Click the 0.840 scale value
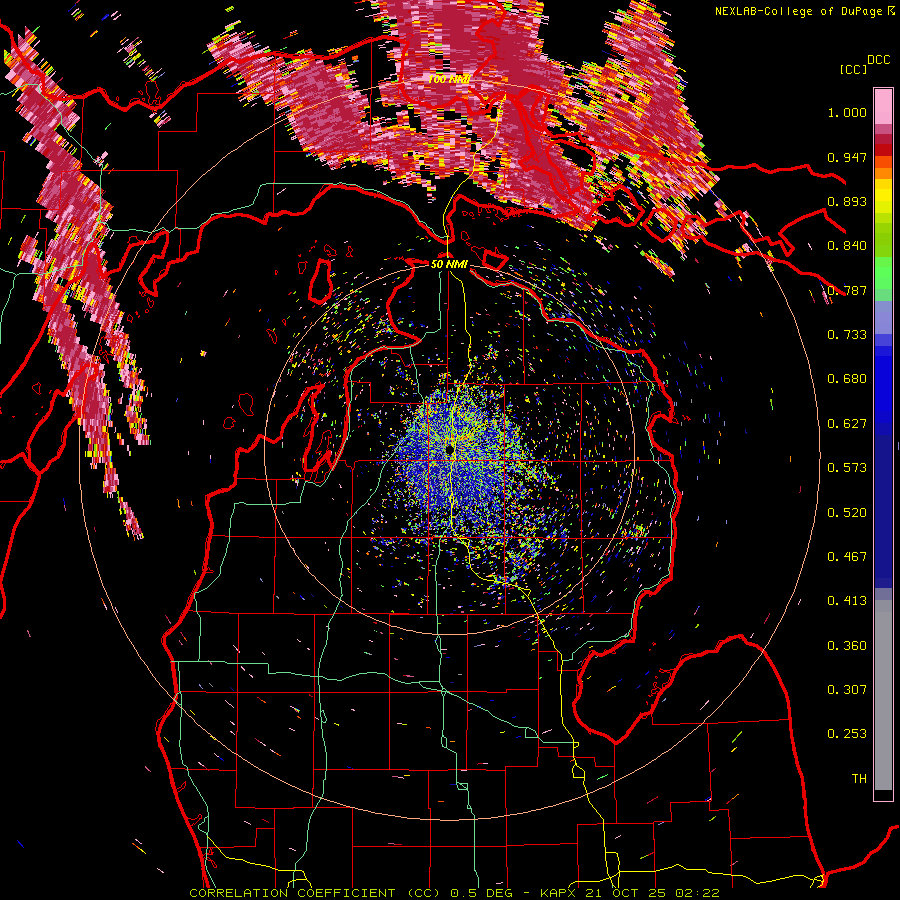Image resolution: width=900 pixels, height=900 pixels. [x=847, y=246]
